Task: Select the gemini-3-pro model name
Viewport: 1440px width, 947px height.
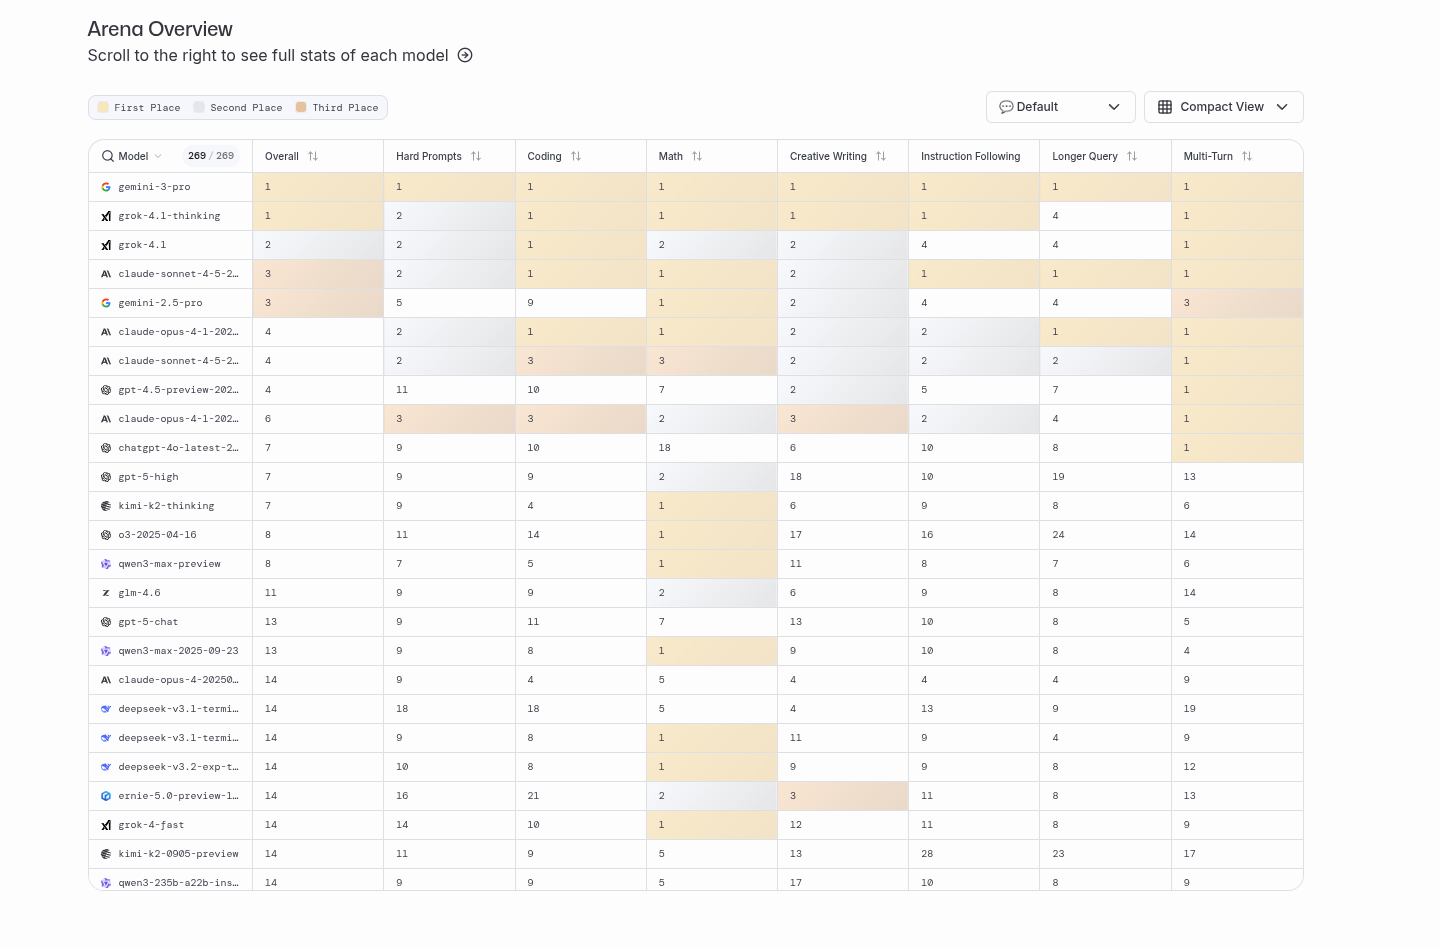Action: (154, 187)
